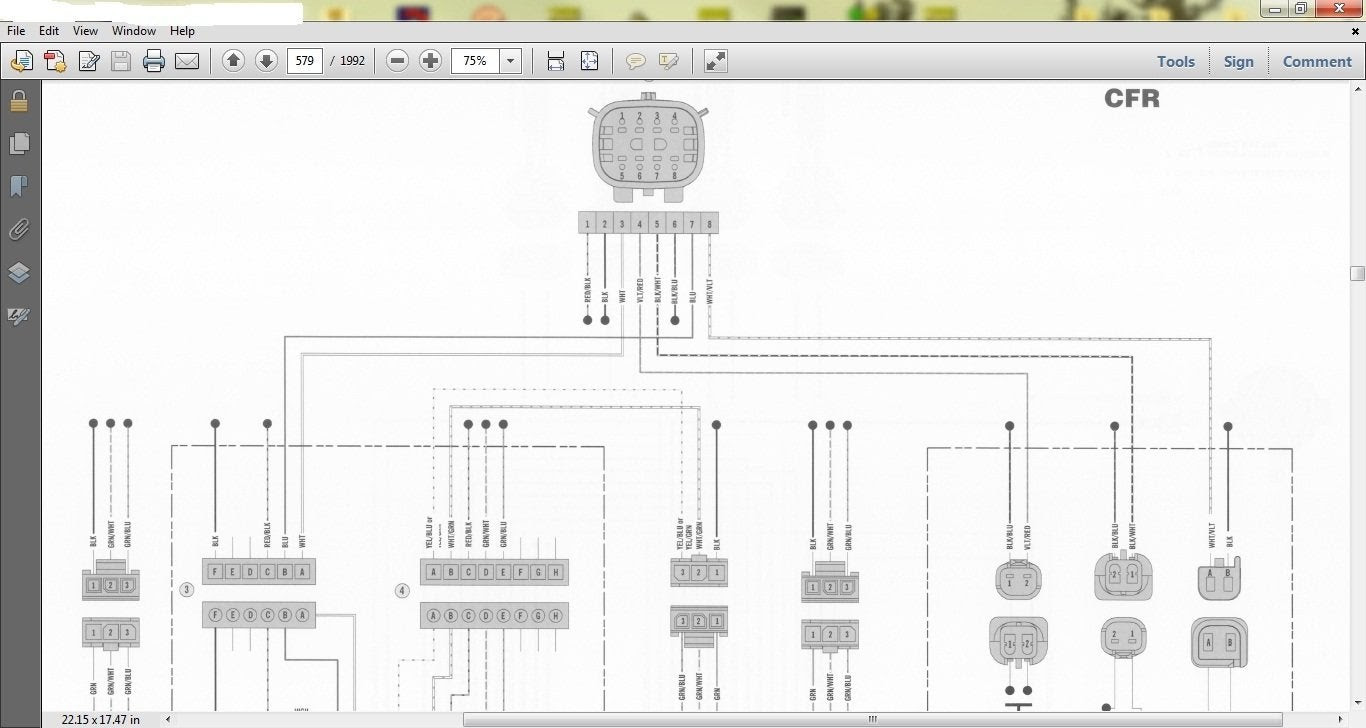The height and width of the screenshot is (728, 1366).
Task: Click the page number input field
Action: point(304,61)
